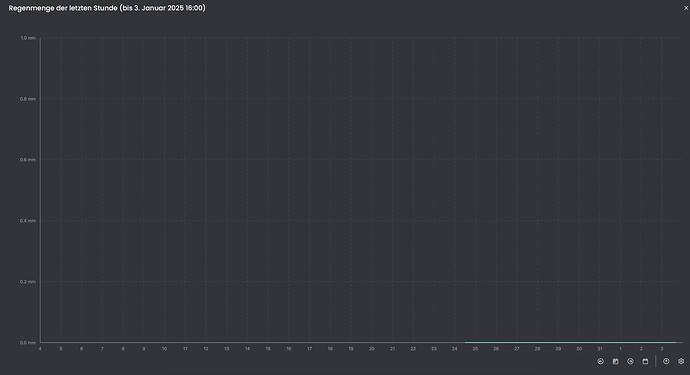Click the x-axis tick labeled 20
Viewport: 690px width, 375px height.
(372, 349)
